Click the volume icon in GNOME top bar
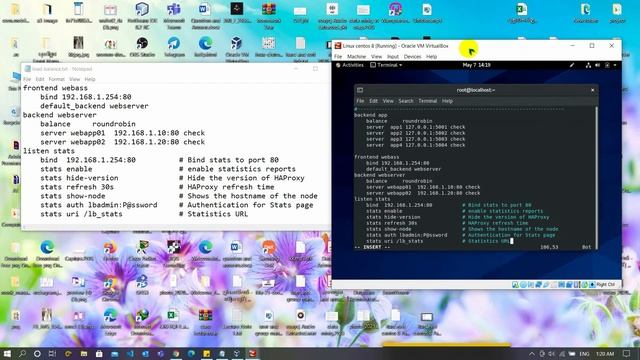Viewport: 640px width, 360px height. click(x=598, y=65)
